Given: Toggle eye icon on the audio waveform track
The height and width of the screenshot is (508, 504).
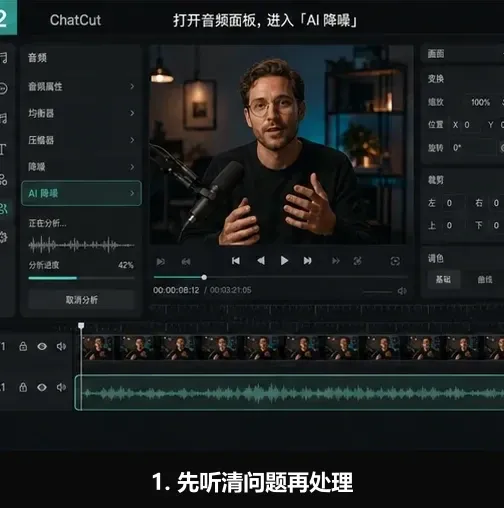Looking at the screenshot, I should (x=42, y=387).
